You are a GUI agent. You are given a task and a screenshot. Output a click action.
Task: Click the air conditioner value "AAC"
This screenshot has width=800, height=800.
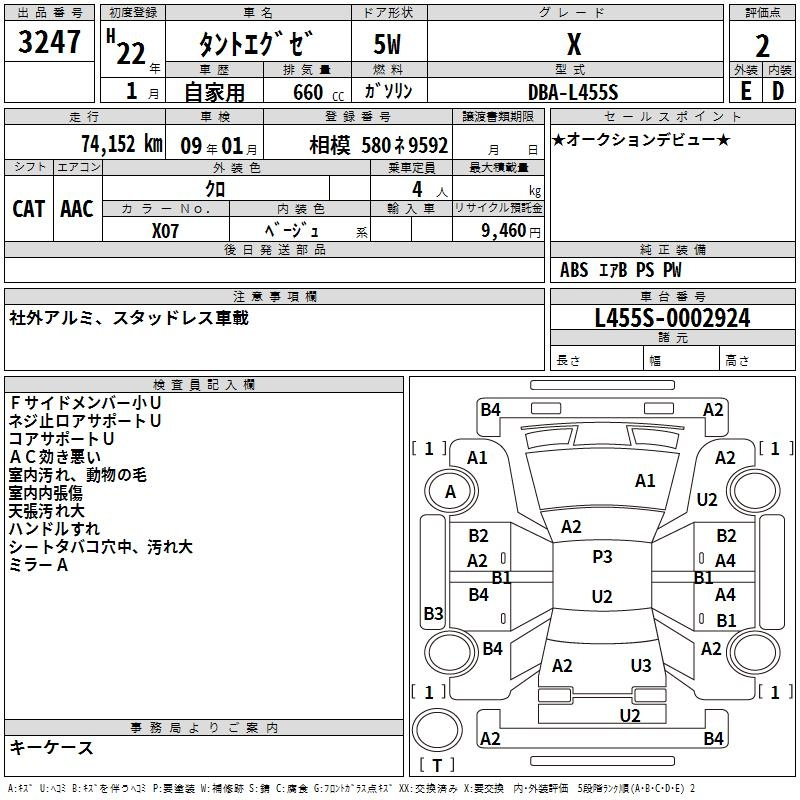tap(77, 209)
